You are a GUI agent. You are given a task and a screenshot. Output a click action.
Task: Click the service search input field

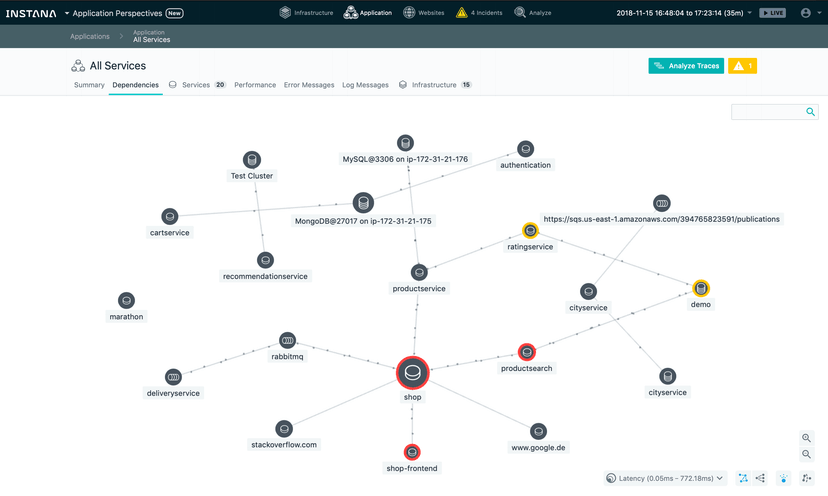[x=768, y=111]
